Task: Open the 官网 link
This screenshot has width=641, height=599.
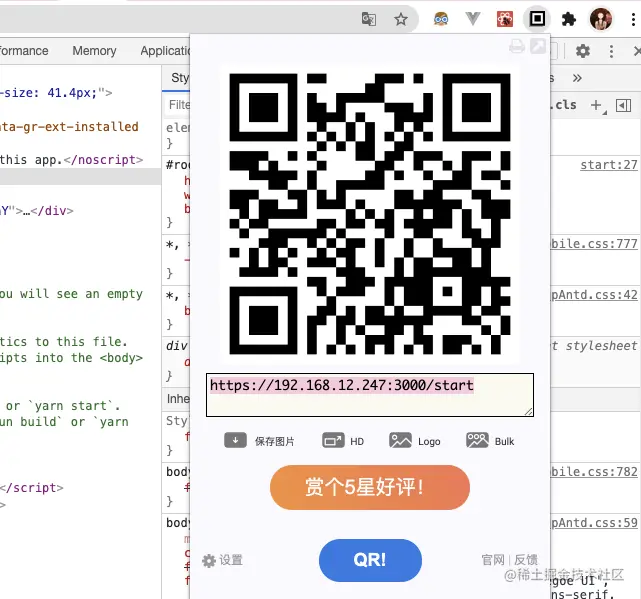Action: tap(493, 560)
